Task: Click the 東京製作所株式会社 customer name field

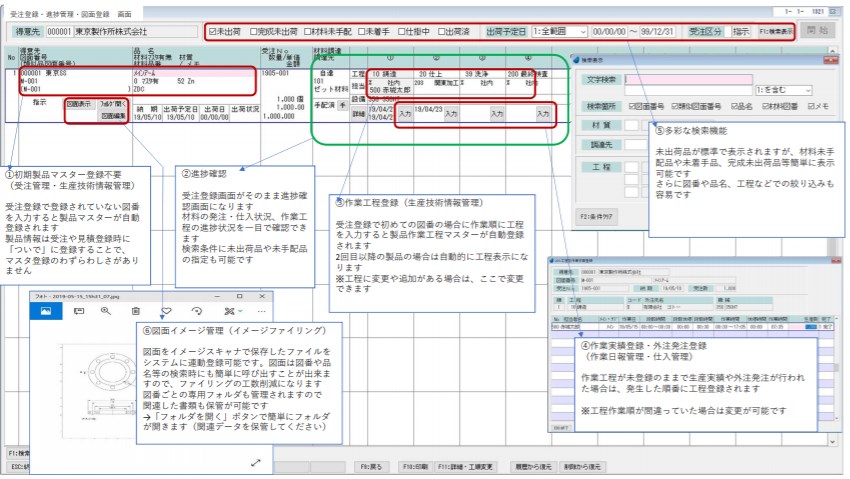Action: click(x=136, y=32)
